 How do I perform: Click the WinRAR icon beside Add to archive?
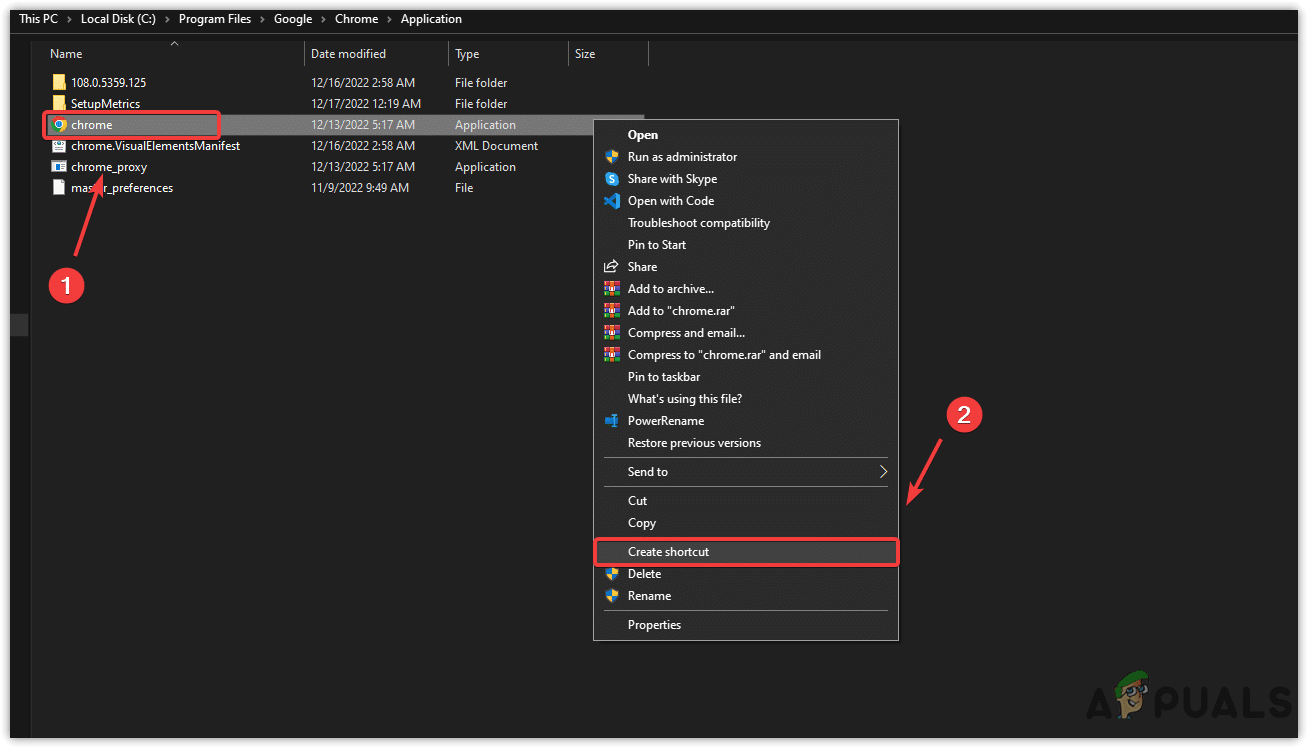(x=612, y=289)
